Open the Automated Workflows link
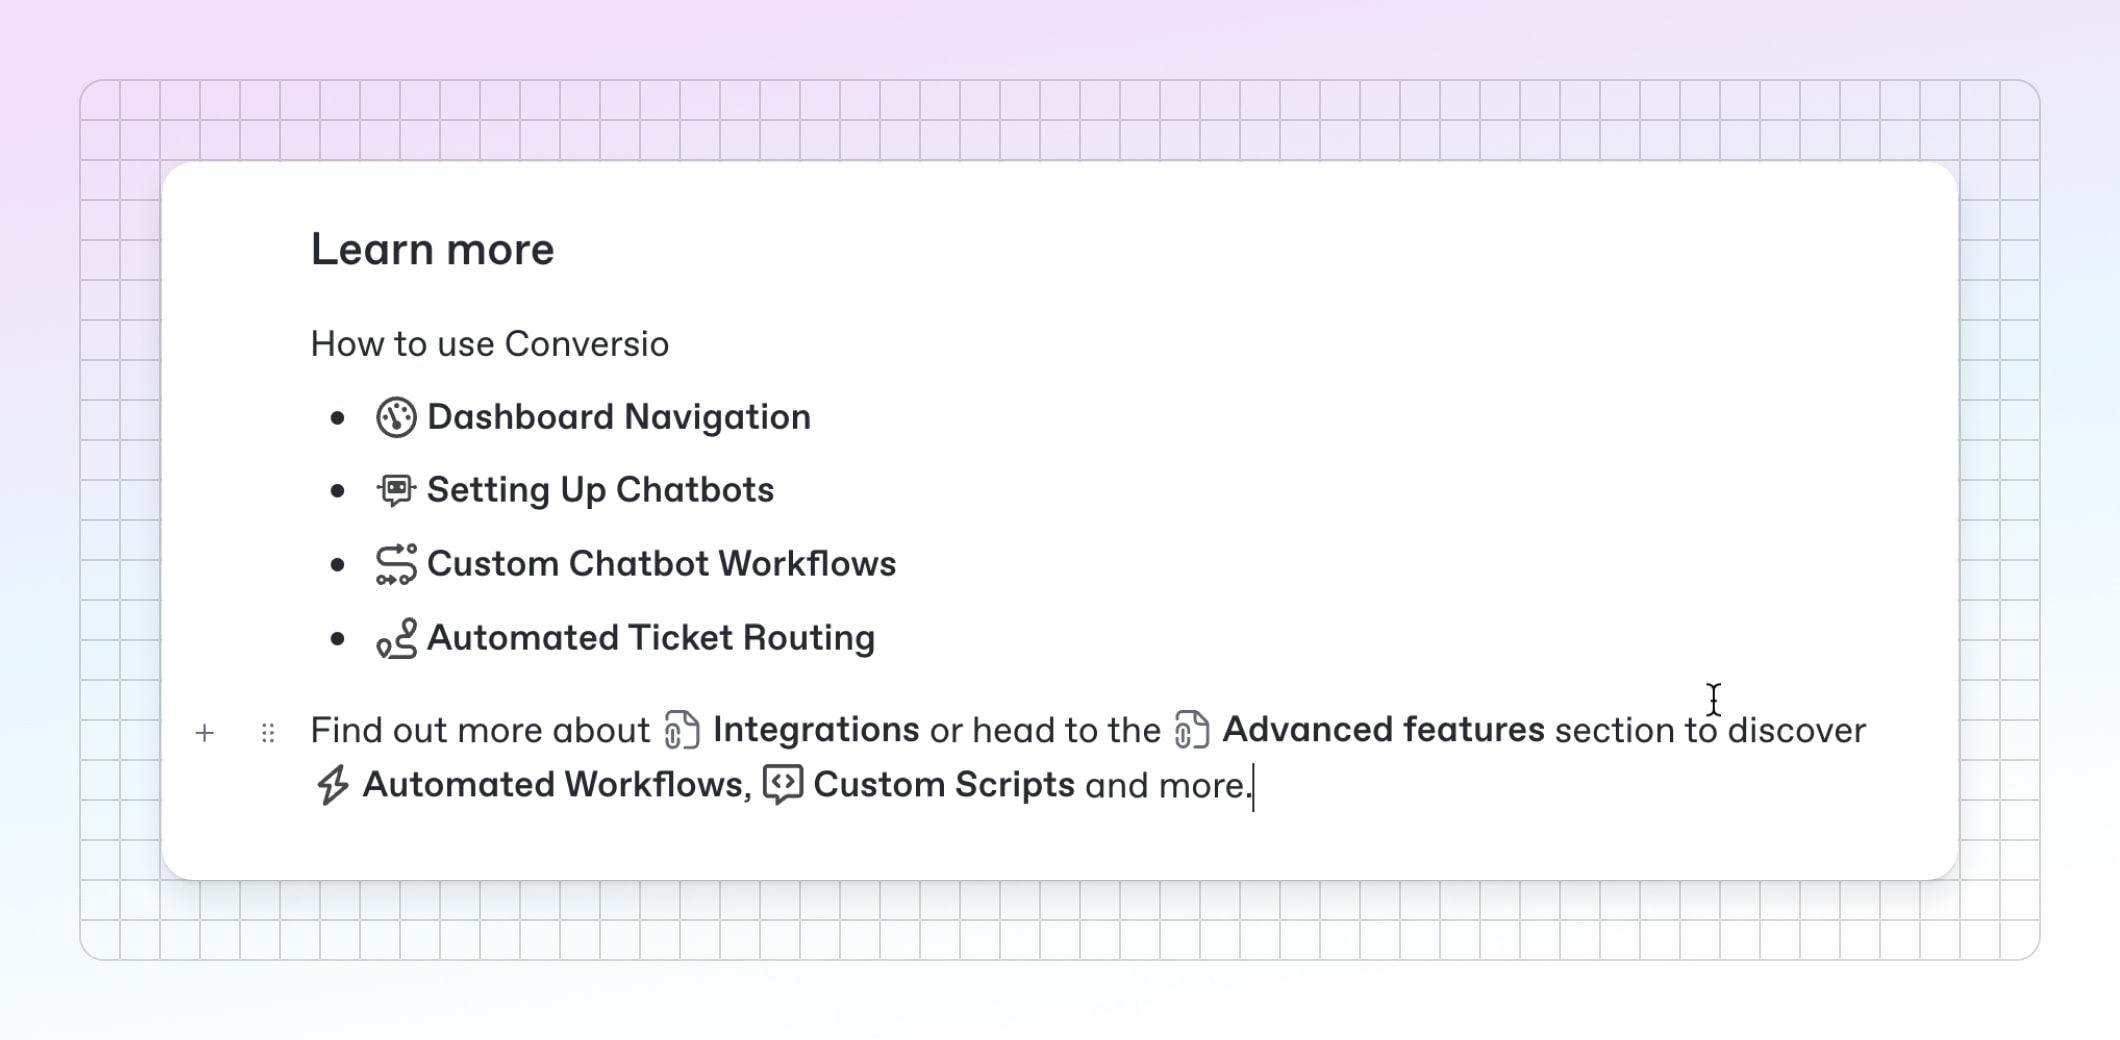Image resolution: width=2120 pixels, height=1040 pixels. tap(556, 785)
